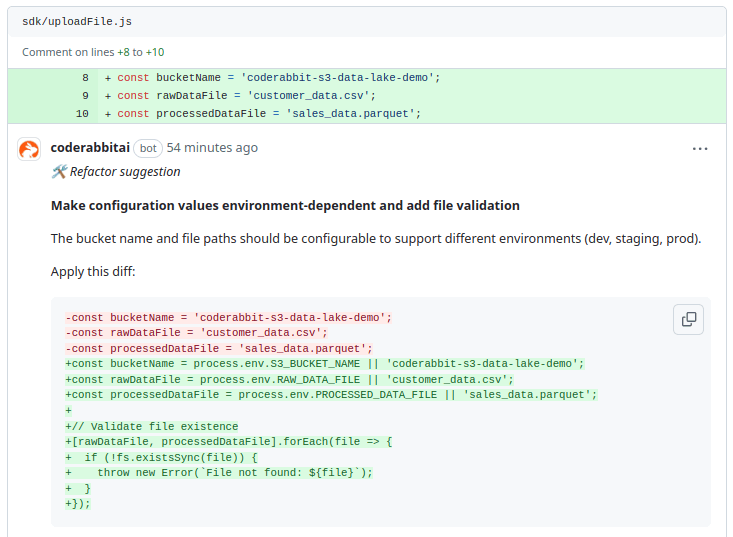Click the processedDataFile line on diff row 10
The width and height of the screenshot is (733, 537).
[268, 113]
